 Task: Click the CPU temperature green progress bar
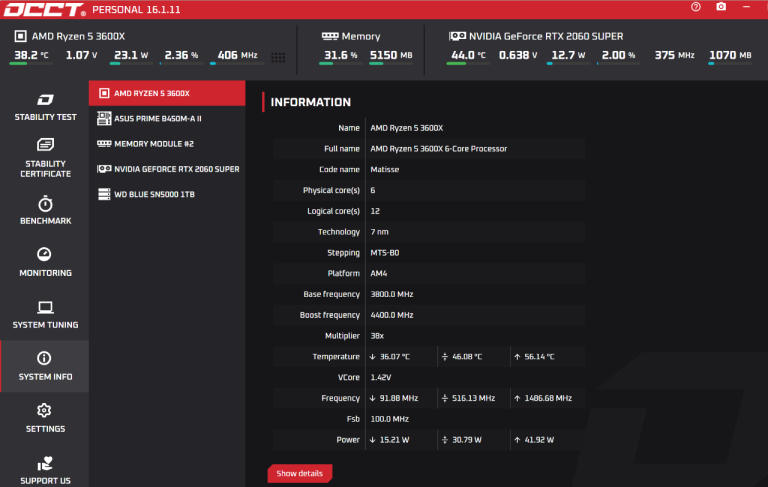click(31, 64)
